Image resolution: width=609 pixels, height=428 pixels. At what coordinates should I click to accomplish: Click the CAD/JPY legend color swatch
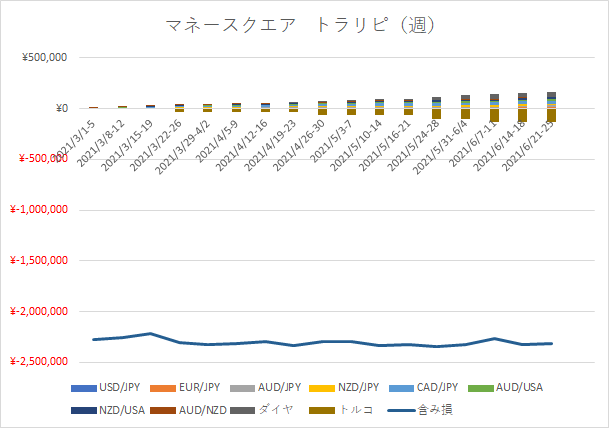401,388
